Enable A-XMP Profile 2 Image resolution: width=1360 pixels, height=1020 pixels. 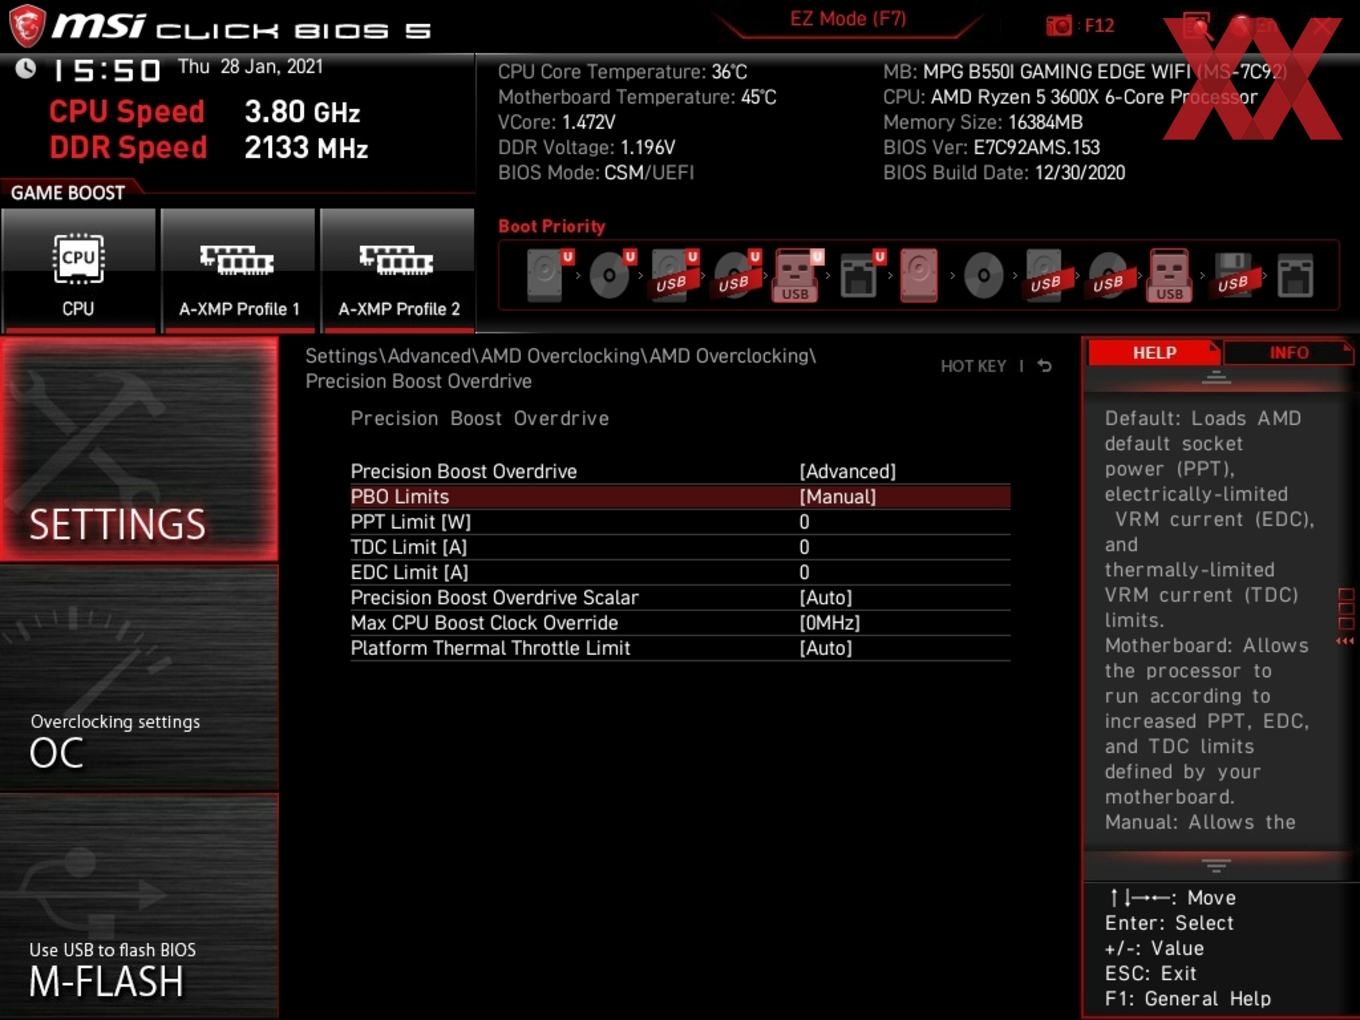point(398,270)
